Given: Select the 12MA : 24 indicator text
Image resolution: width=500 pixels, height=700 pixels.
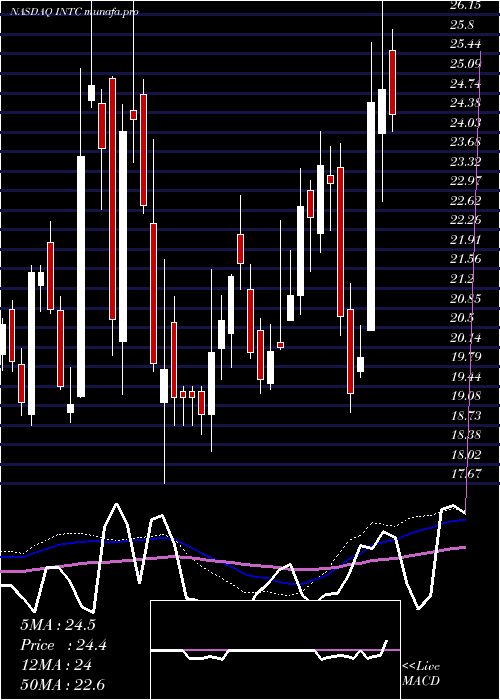Looking at the screenshot, I should coord(56,665).
